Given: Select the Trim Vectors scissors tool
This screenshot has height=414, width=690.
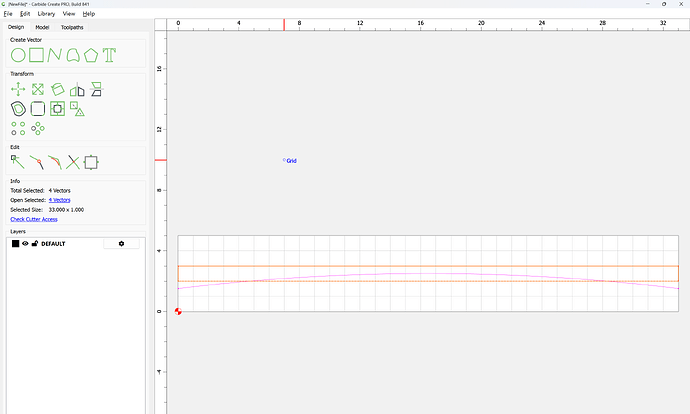Looking at the screenshot, I should coord(73,162).
